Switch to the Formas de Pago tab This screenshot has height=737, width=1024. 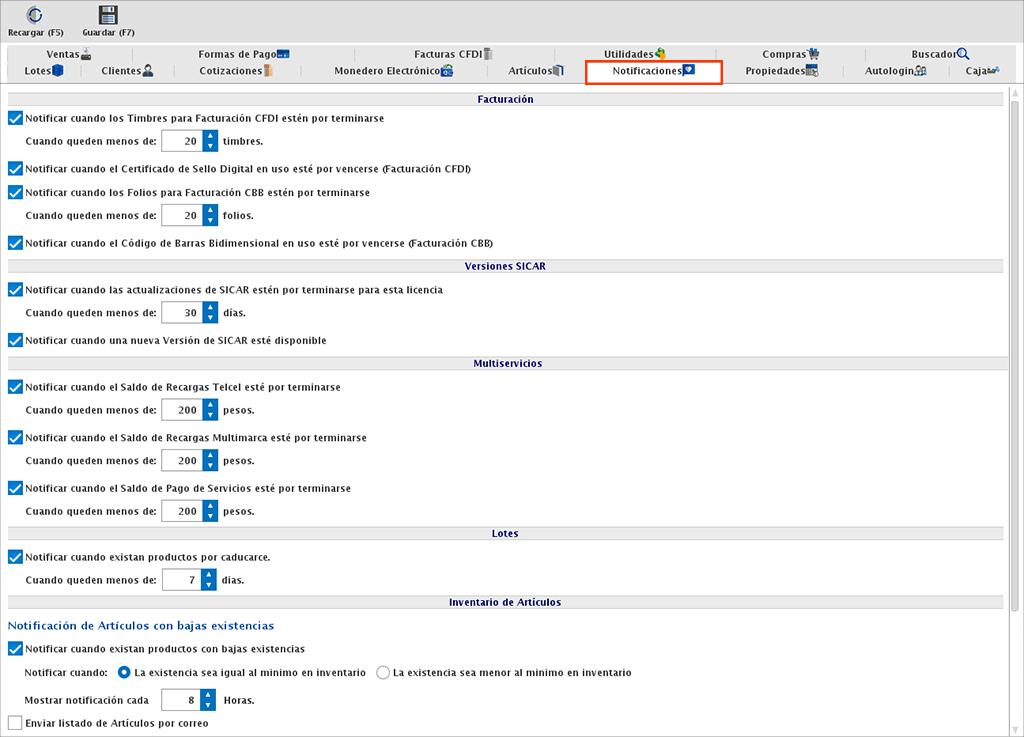(237, 54)
